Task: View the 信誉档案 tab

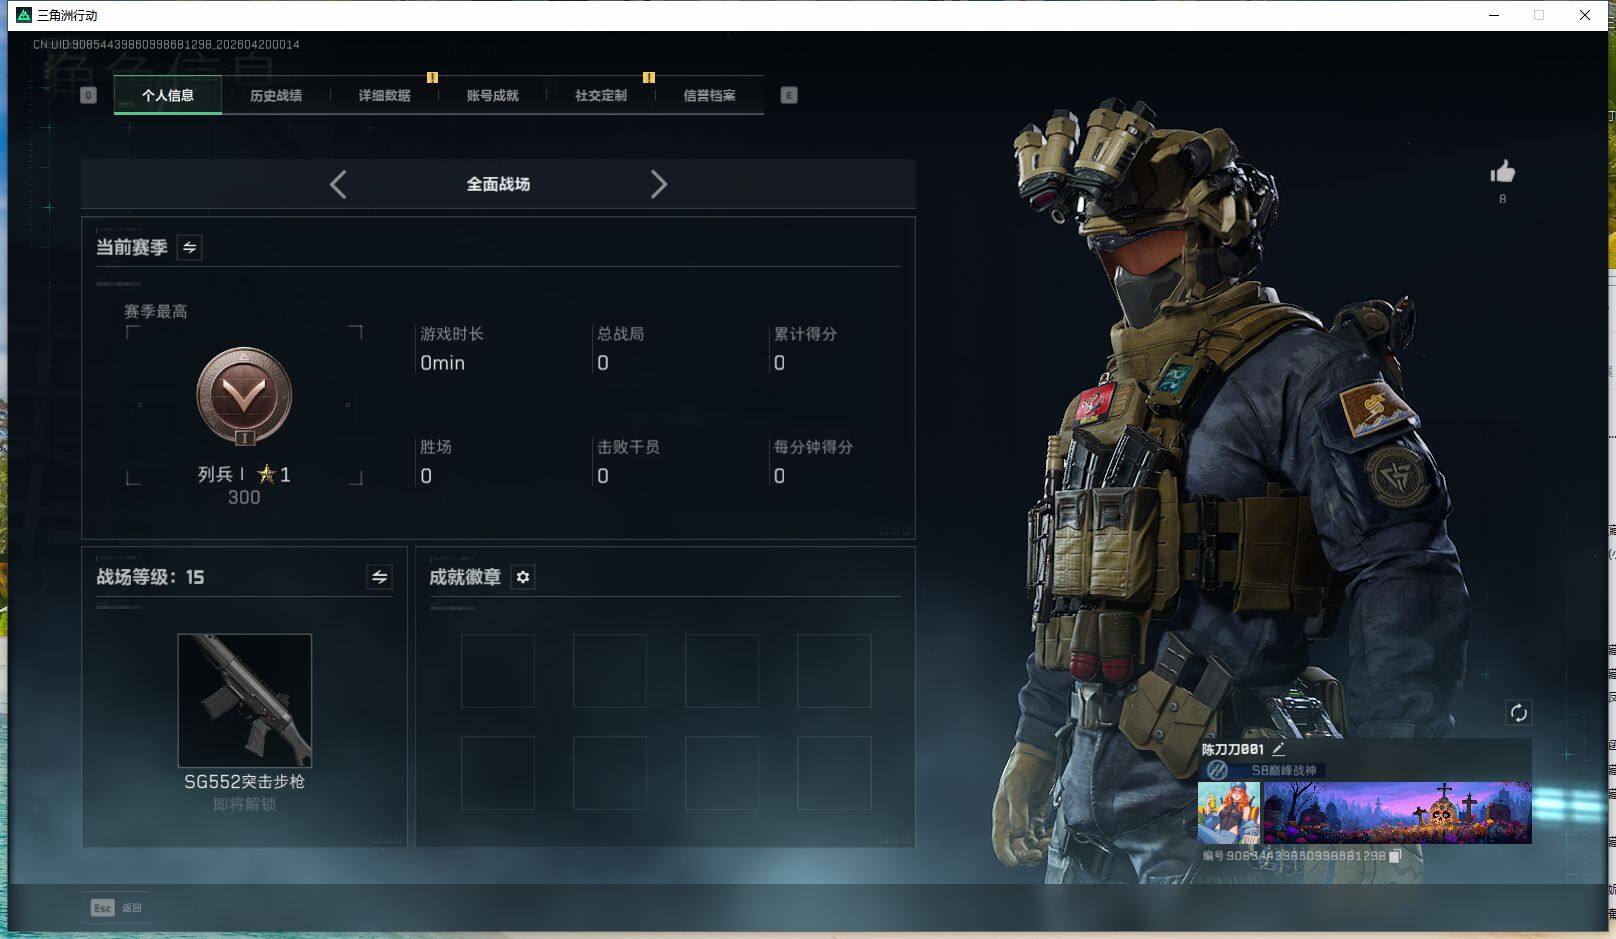Action: click(x=709, y=96)
